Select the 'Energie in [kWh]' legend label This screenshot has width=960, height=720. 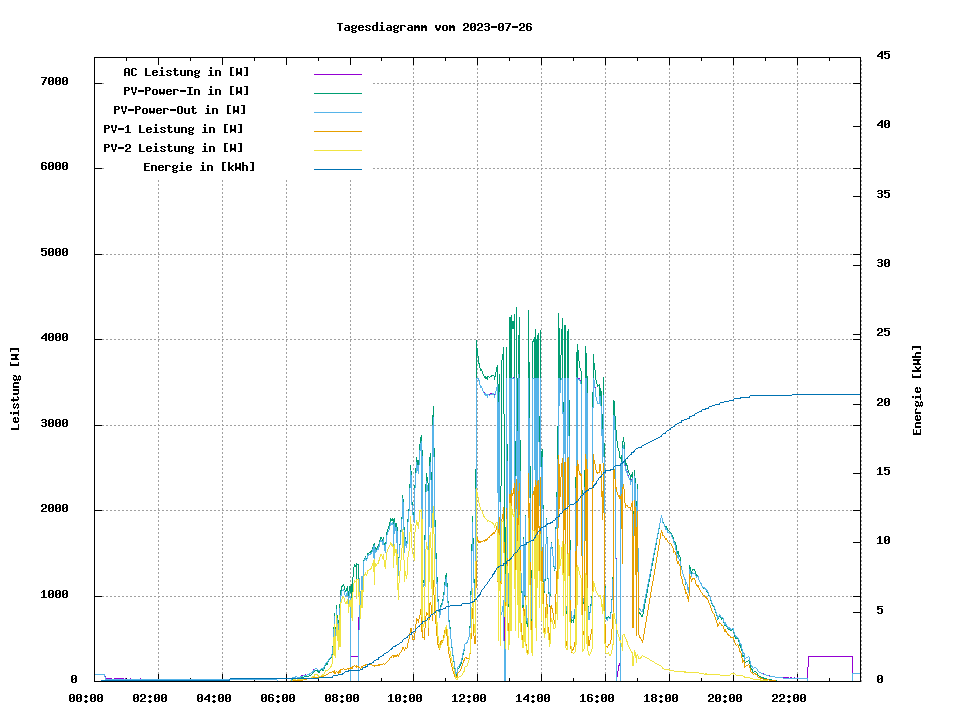[x=199, y=167]
